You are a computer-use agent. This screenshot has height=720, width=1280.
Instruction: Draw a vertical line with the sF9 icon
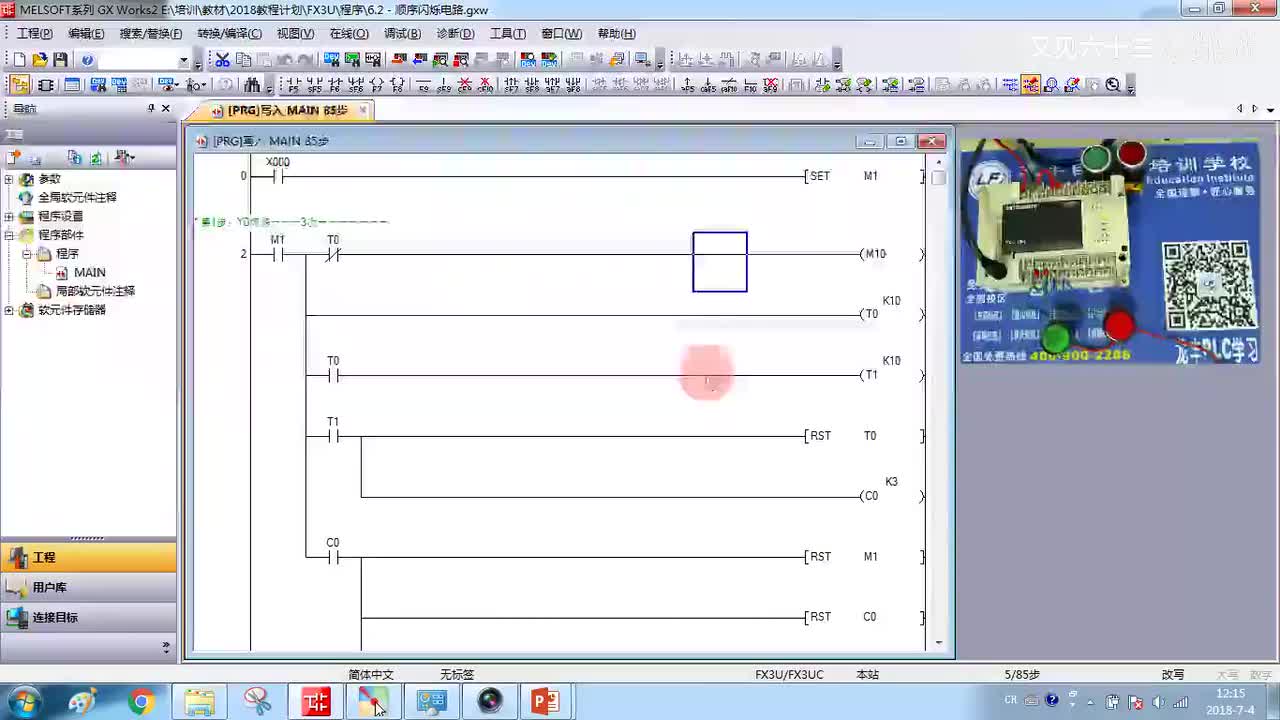pyautogui.click(x=444, y=85)
